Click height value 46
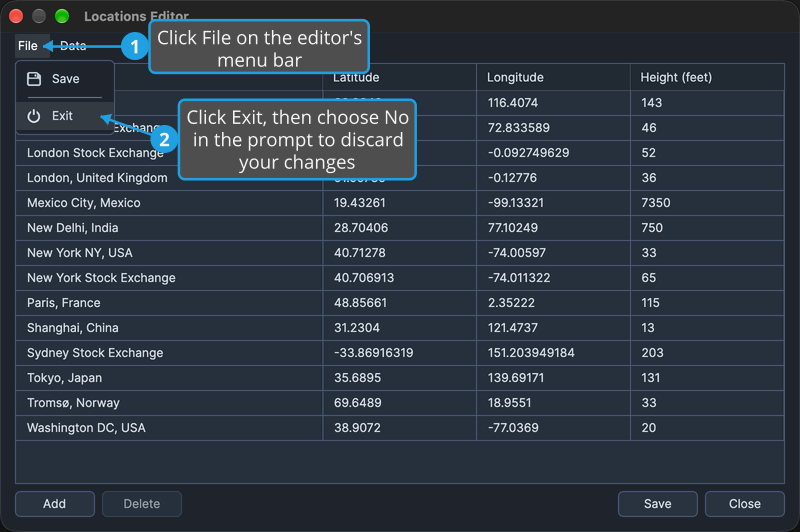Screen dimensions: 800x532 649,128
